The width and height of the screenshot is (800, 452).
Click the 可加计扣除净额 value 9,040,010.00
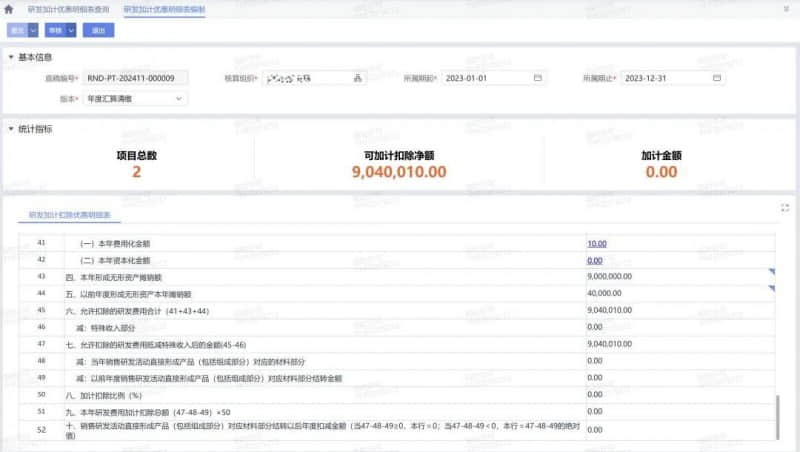tap(399, 172)
